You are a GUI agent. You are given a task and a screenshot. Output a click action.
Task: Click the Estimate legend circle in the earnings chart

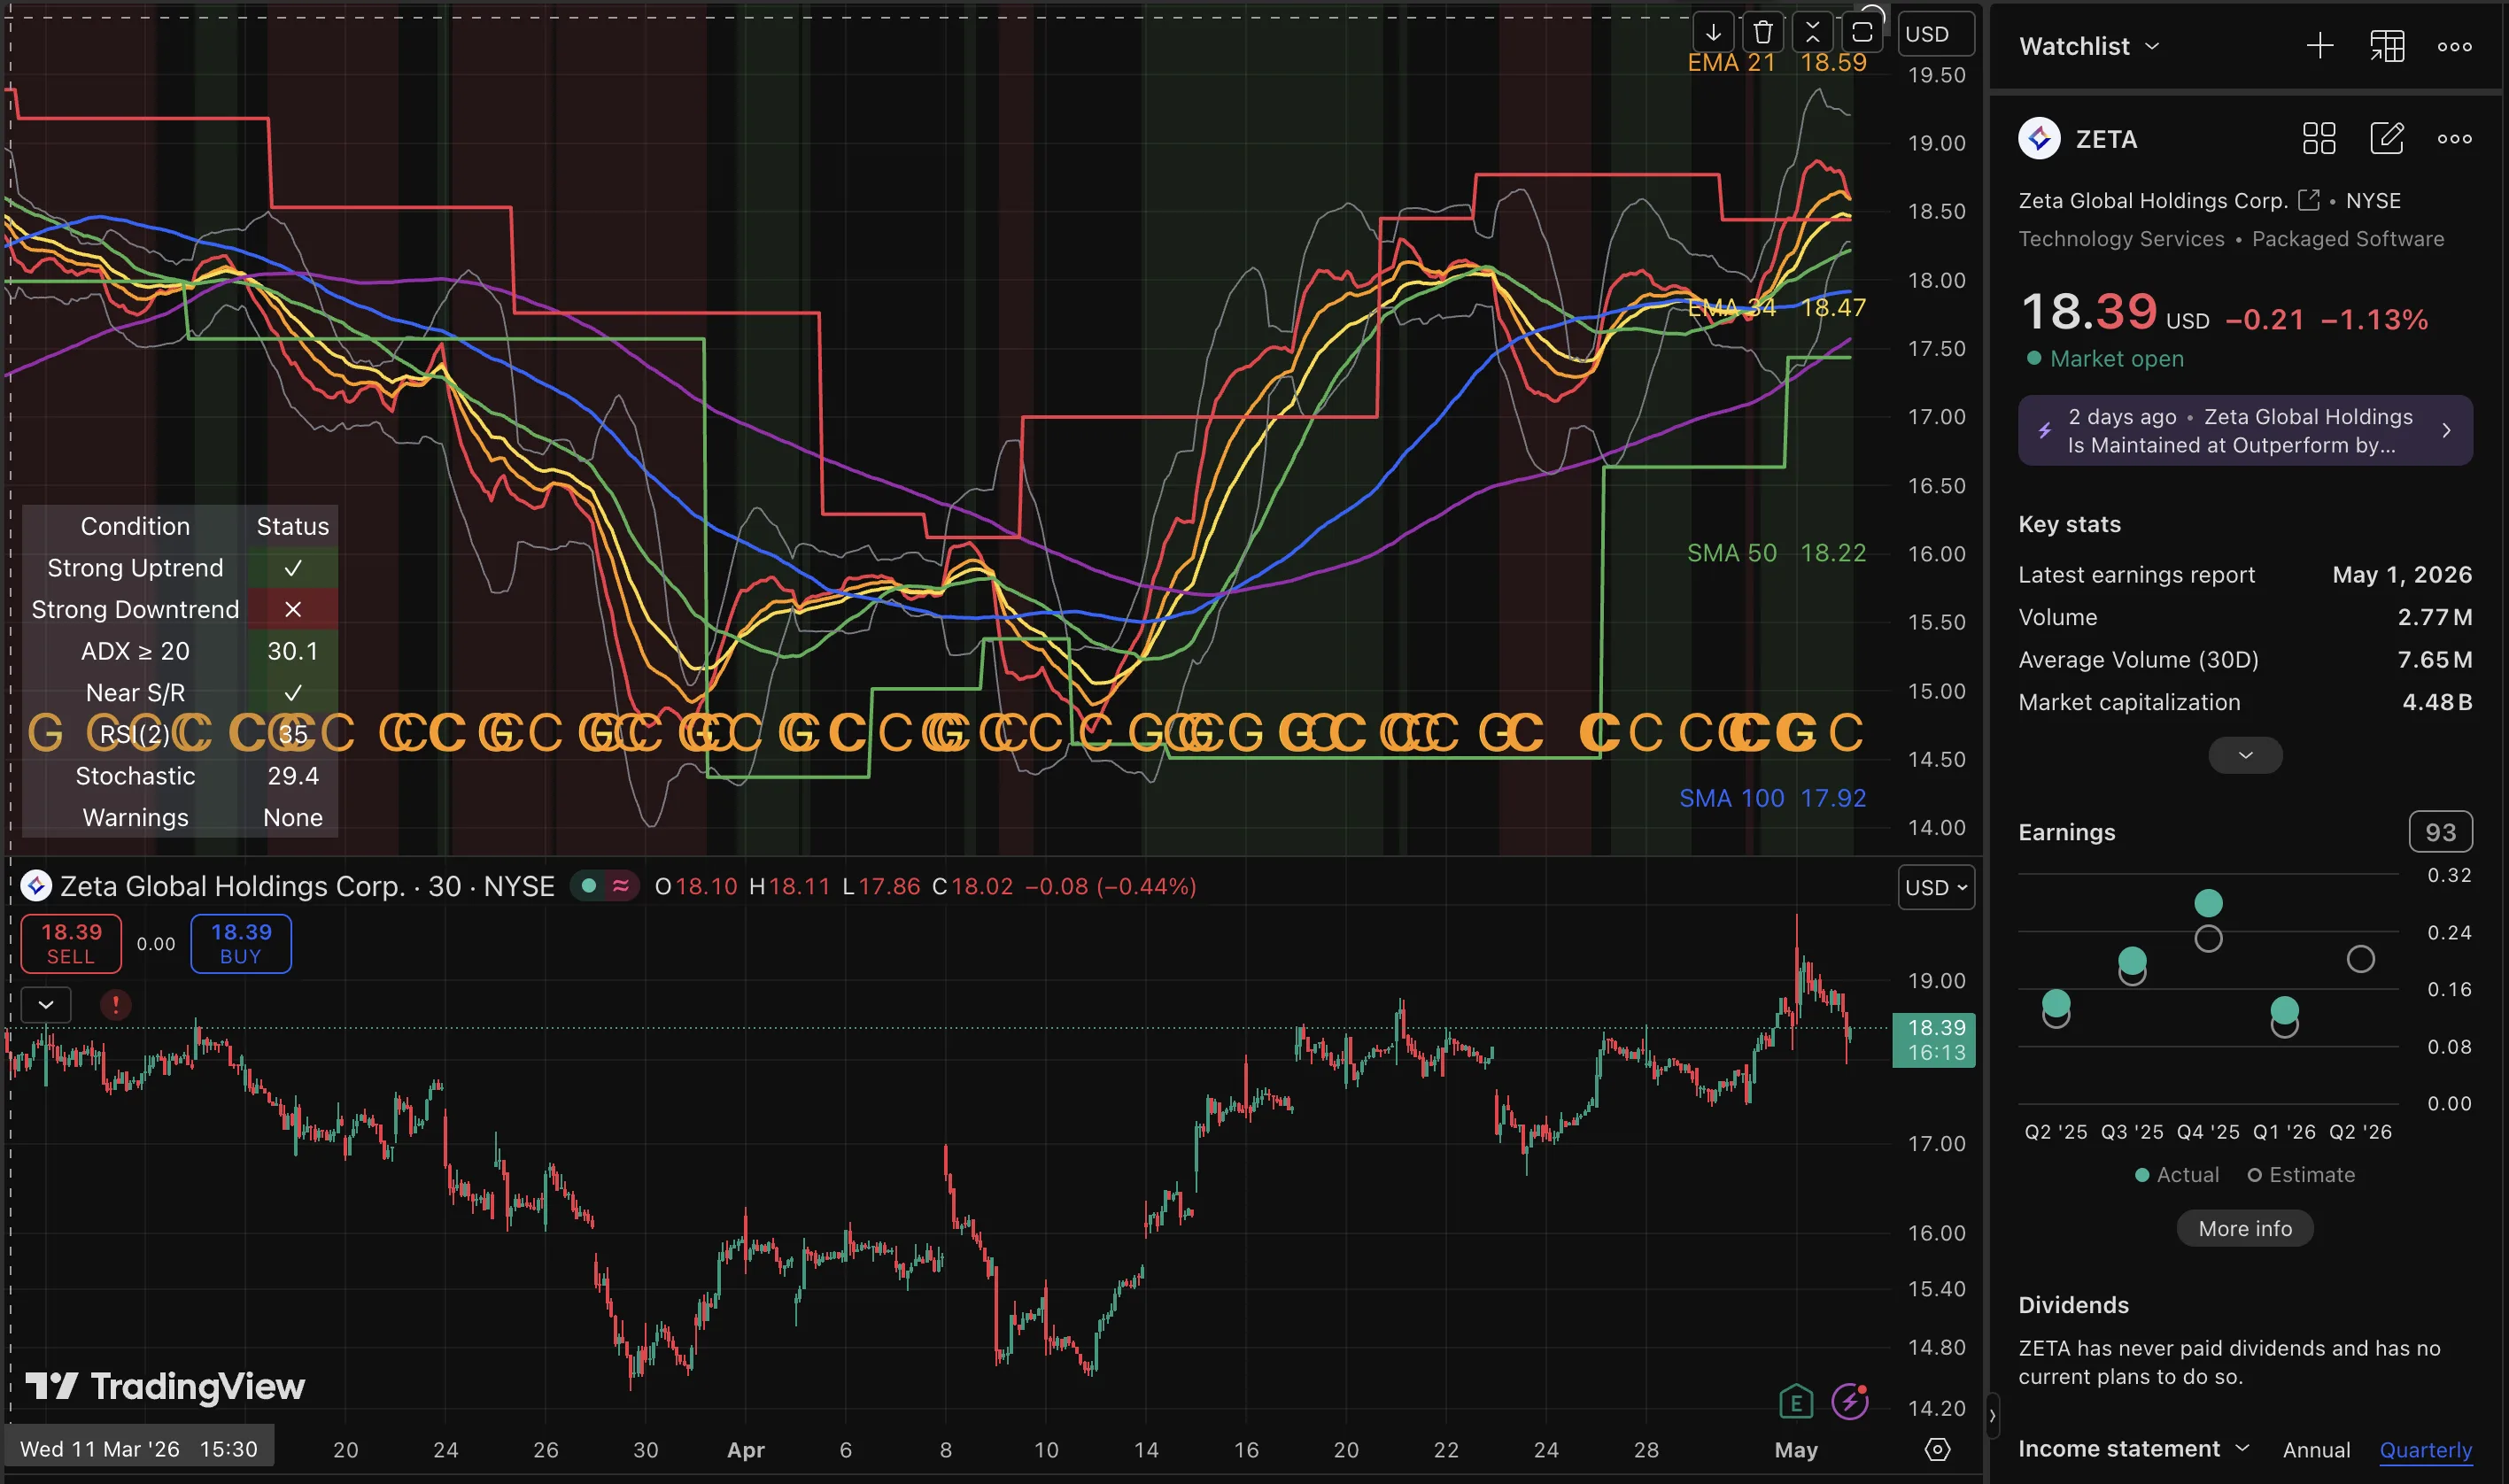coord(2254,1175)
